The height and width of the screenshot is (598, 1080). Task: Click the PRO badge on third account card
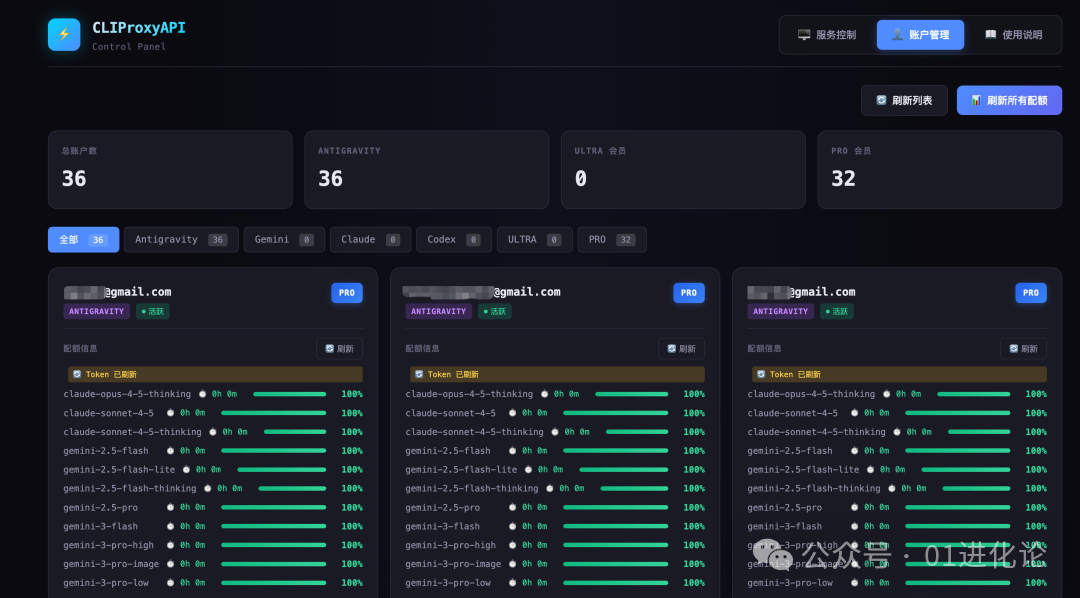1031,293
